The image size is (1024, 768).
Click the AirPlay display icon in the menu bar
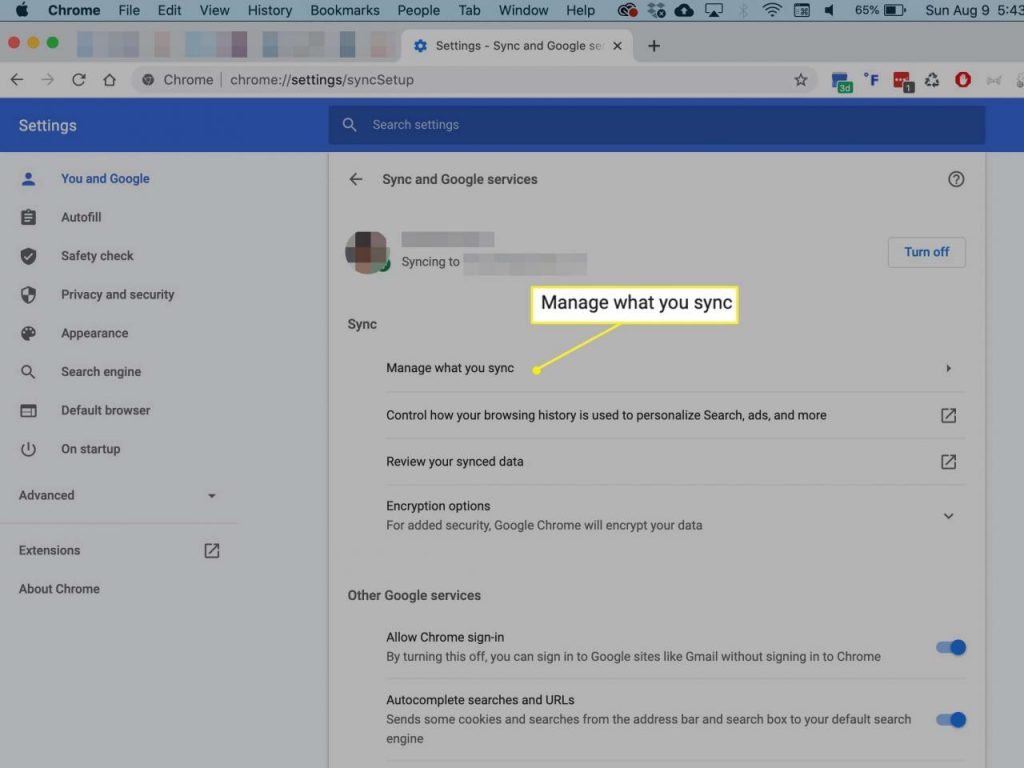(x=713, y=10)
